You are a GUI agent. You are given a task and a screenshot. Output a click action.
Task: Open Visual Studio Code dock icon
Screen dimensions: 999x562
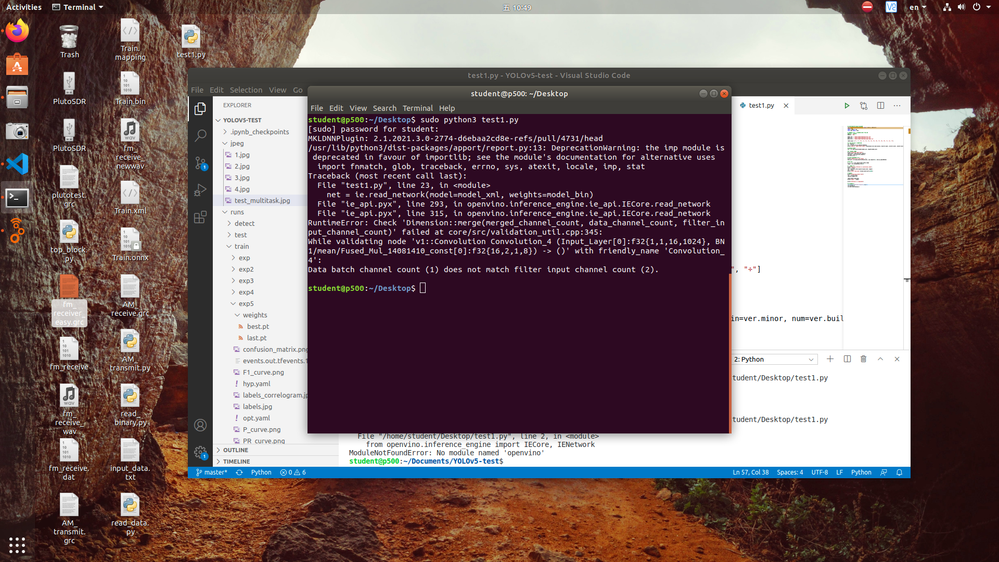(x=17, y=164)
